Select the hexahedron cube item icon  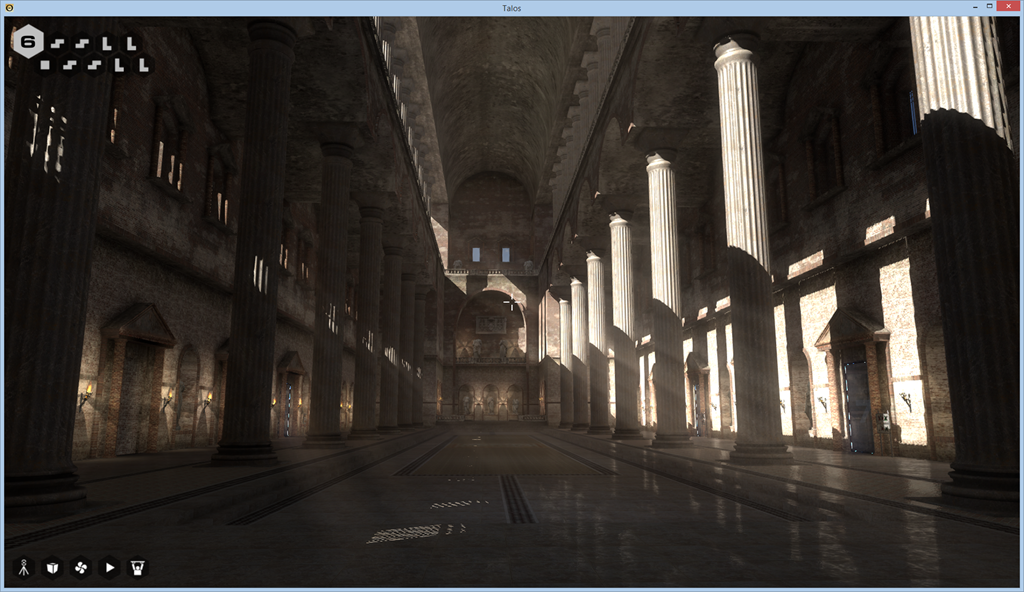pyautogui.click(x=52, y=567)
